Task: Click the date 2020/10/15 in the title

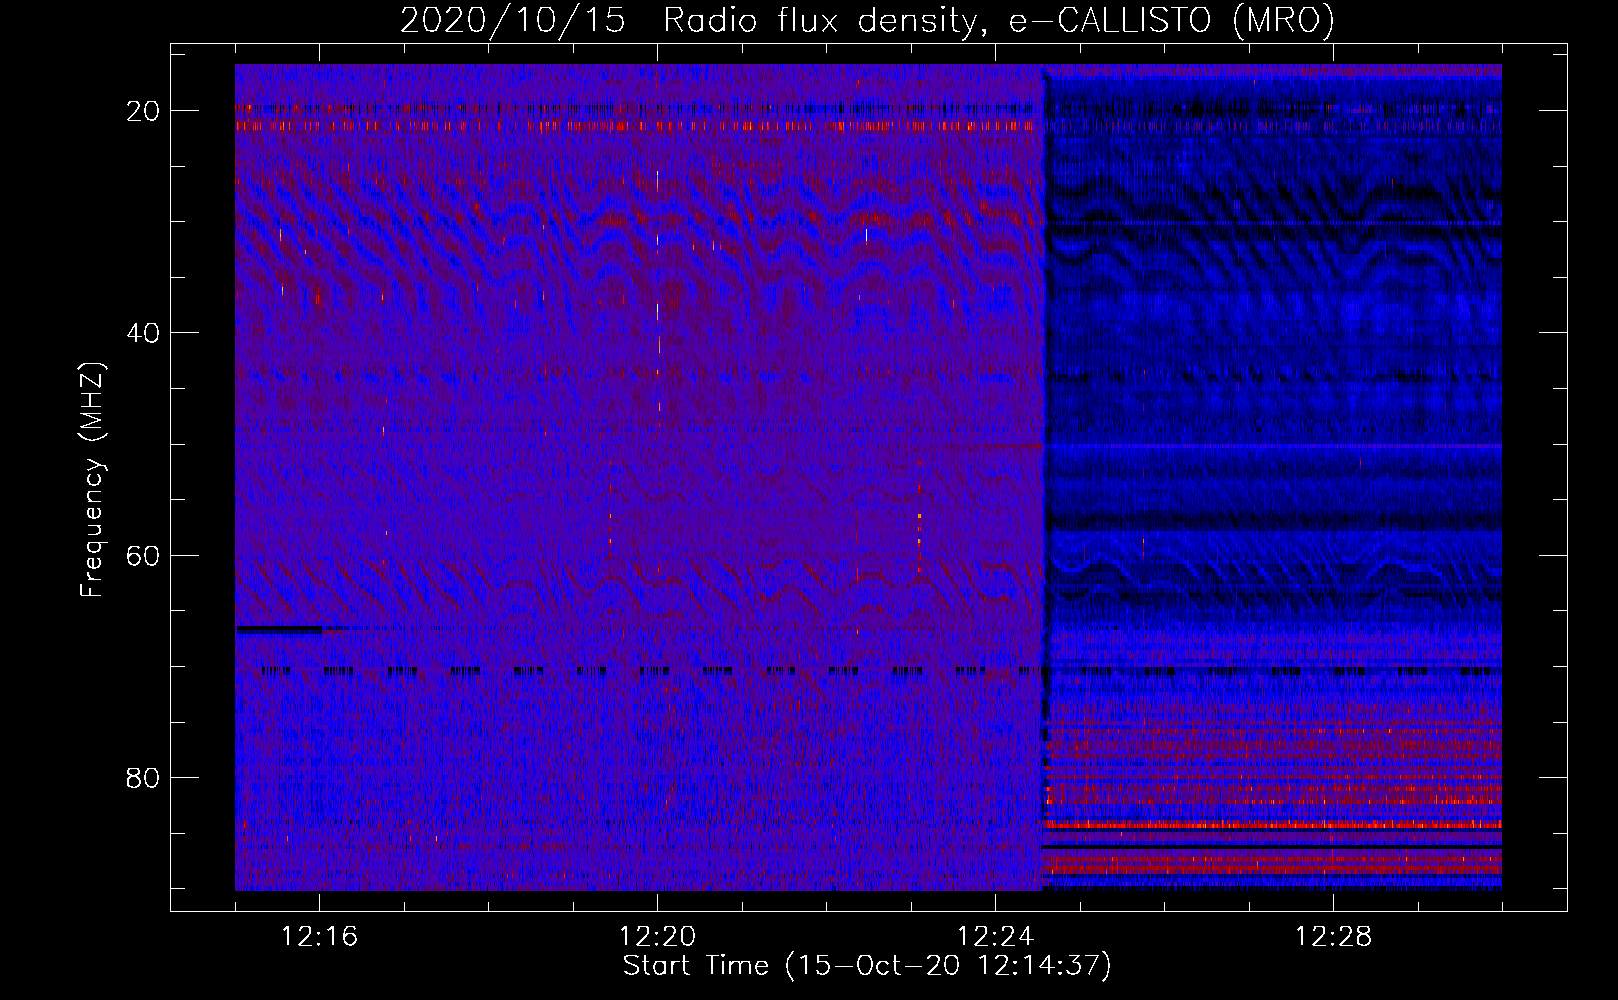Action: [x=513, y=21]
